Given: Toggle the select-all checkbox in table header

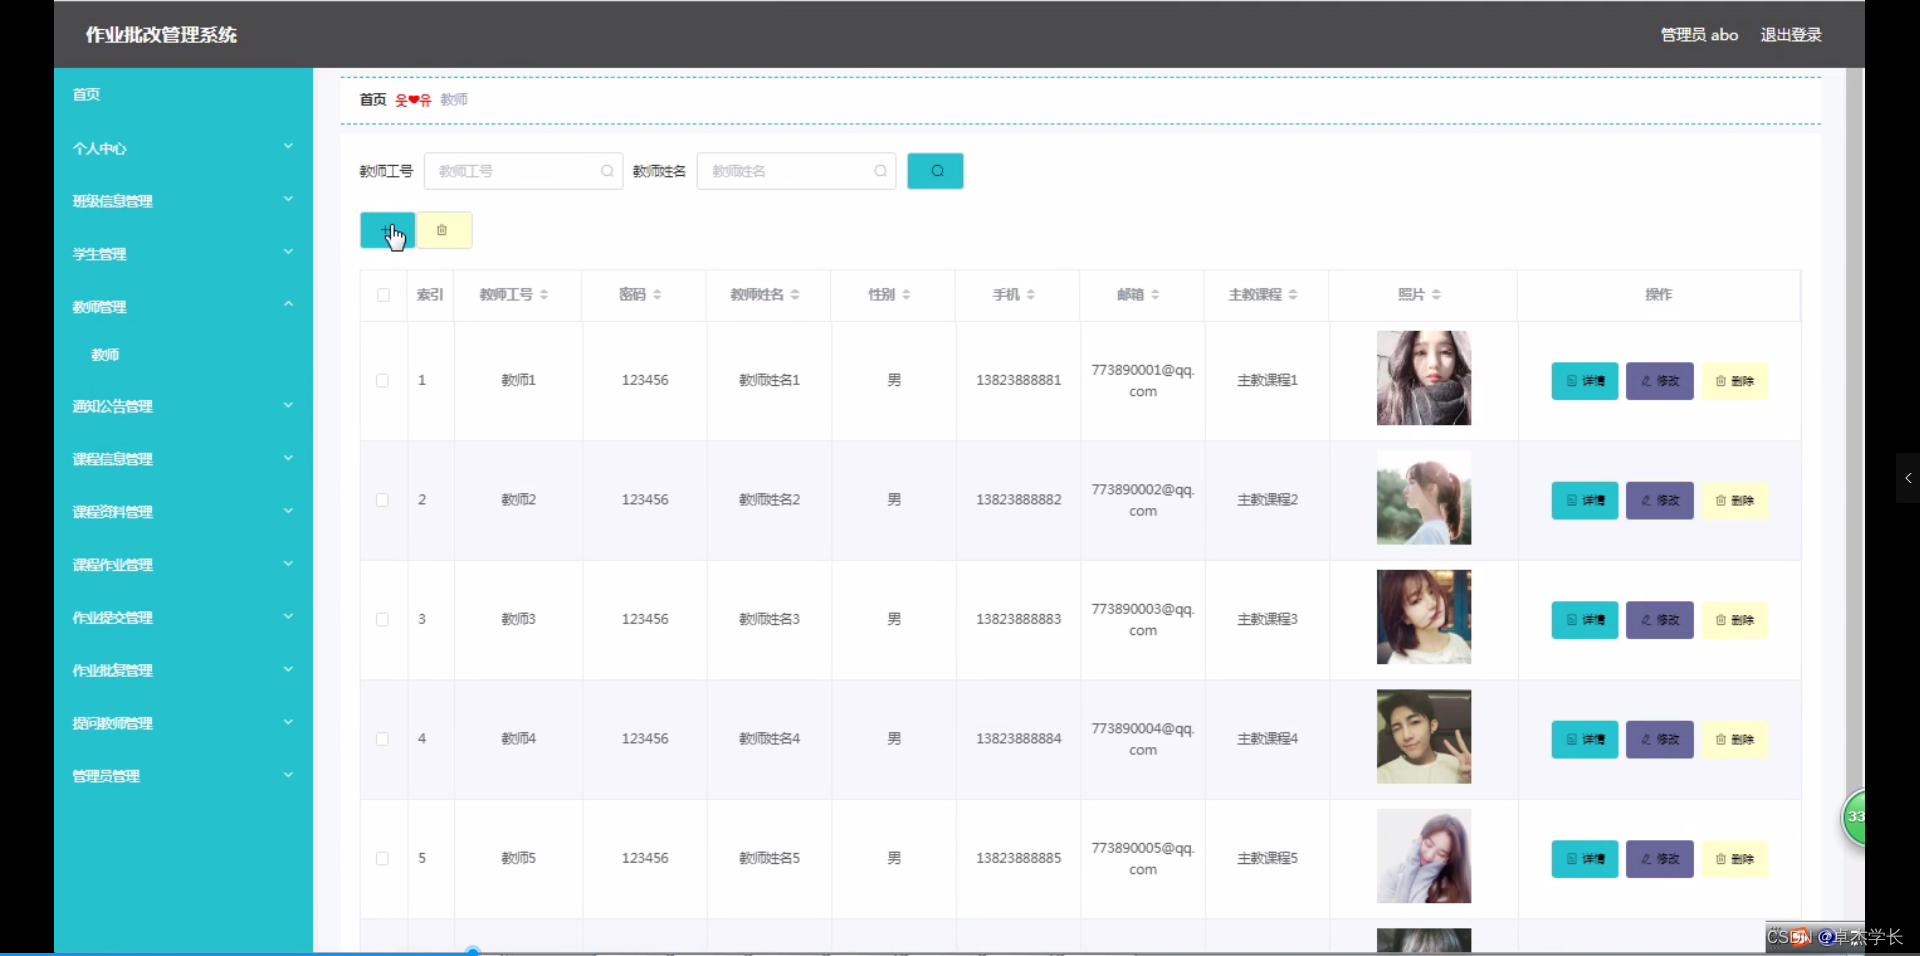Looking at the screenshot, I should point(383,296).
